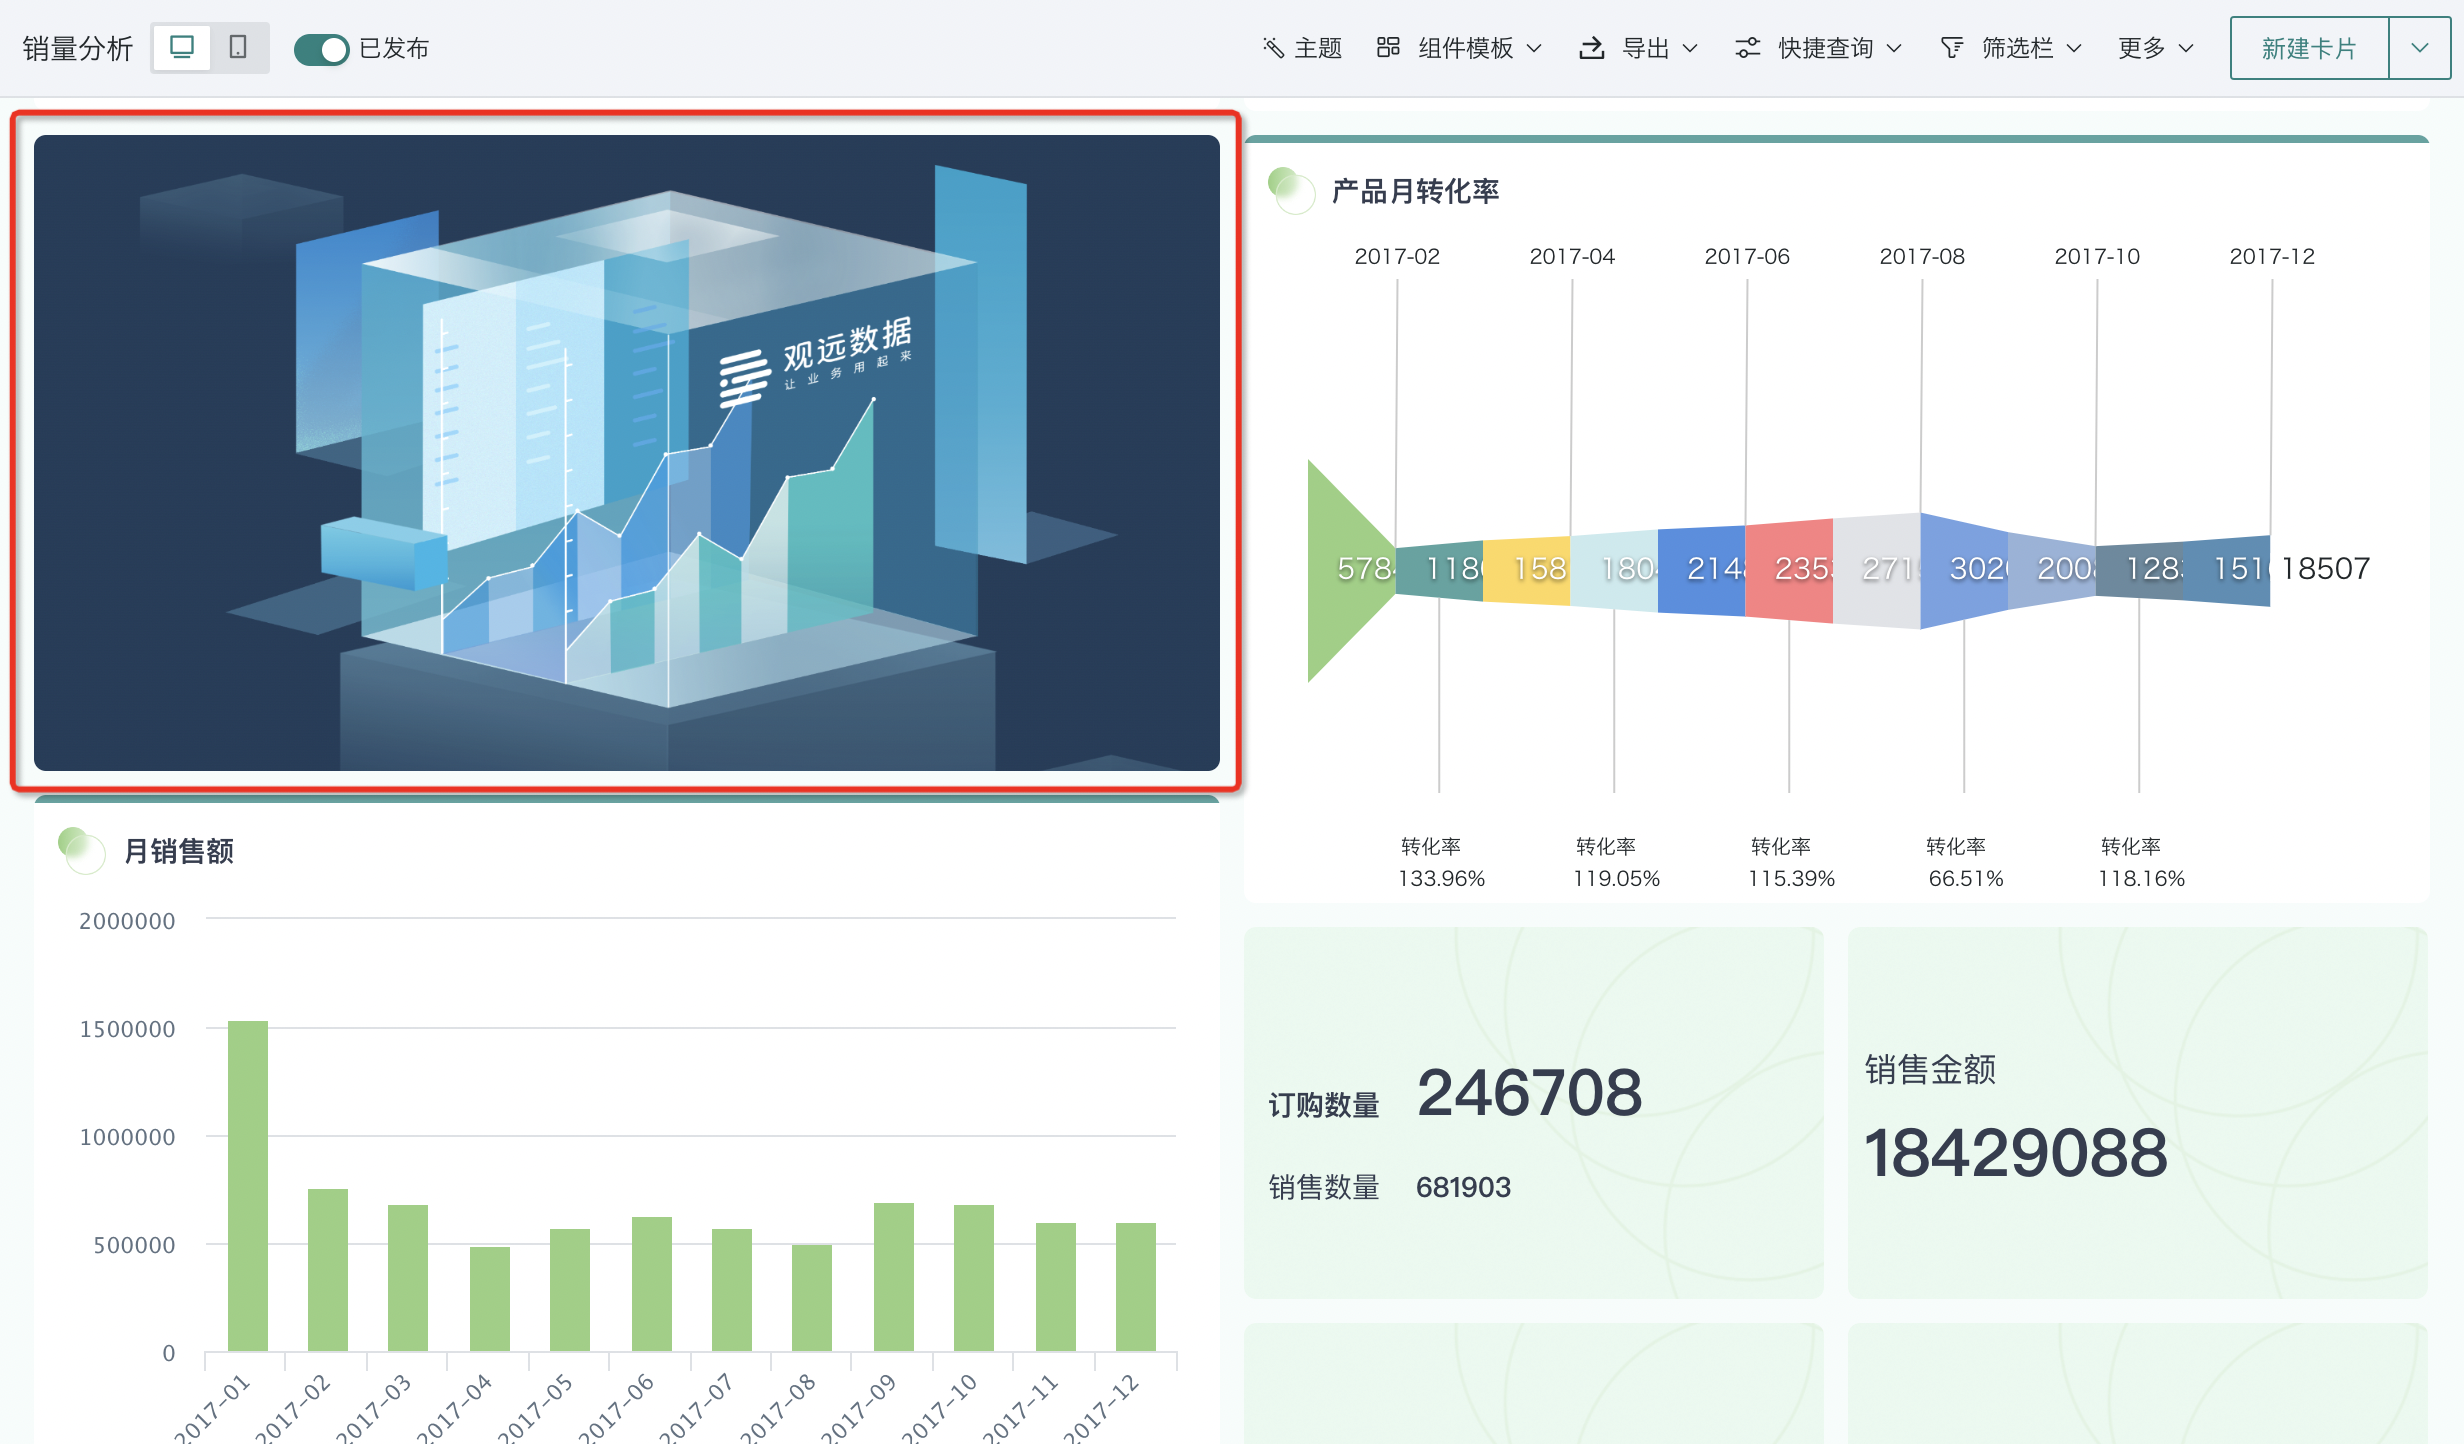Click the red 235 funnel segment
This screenshot has height=1444, width=2464.
(x=1789, y=570)
